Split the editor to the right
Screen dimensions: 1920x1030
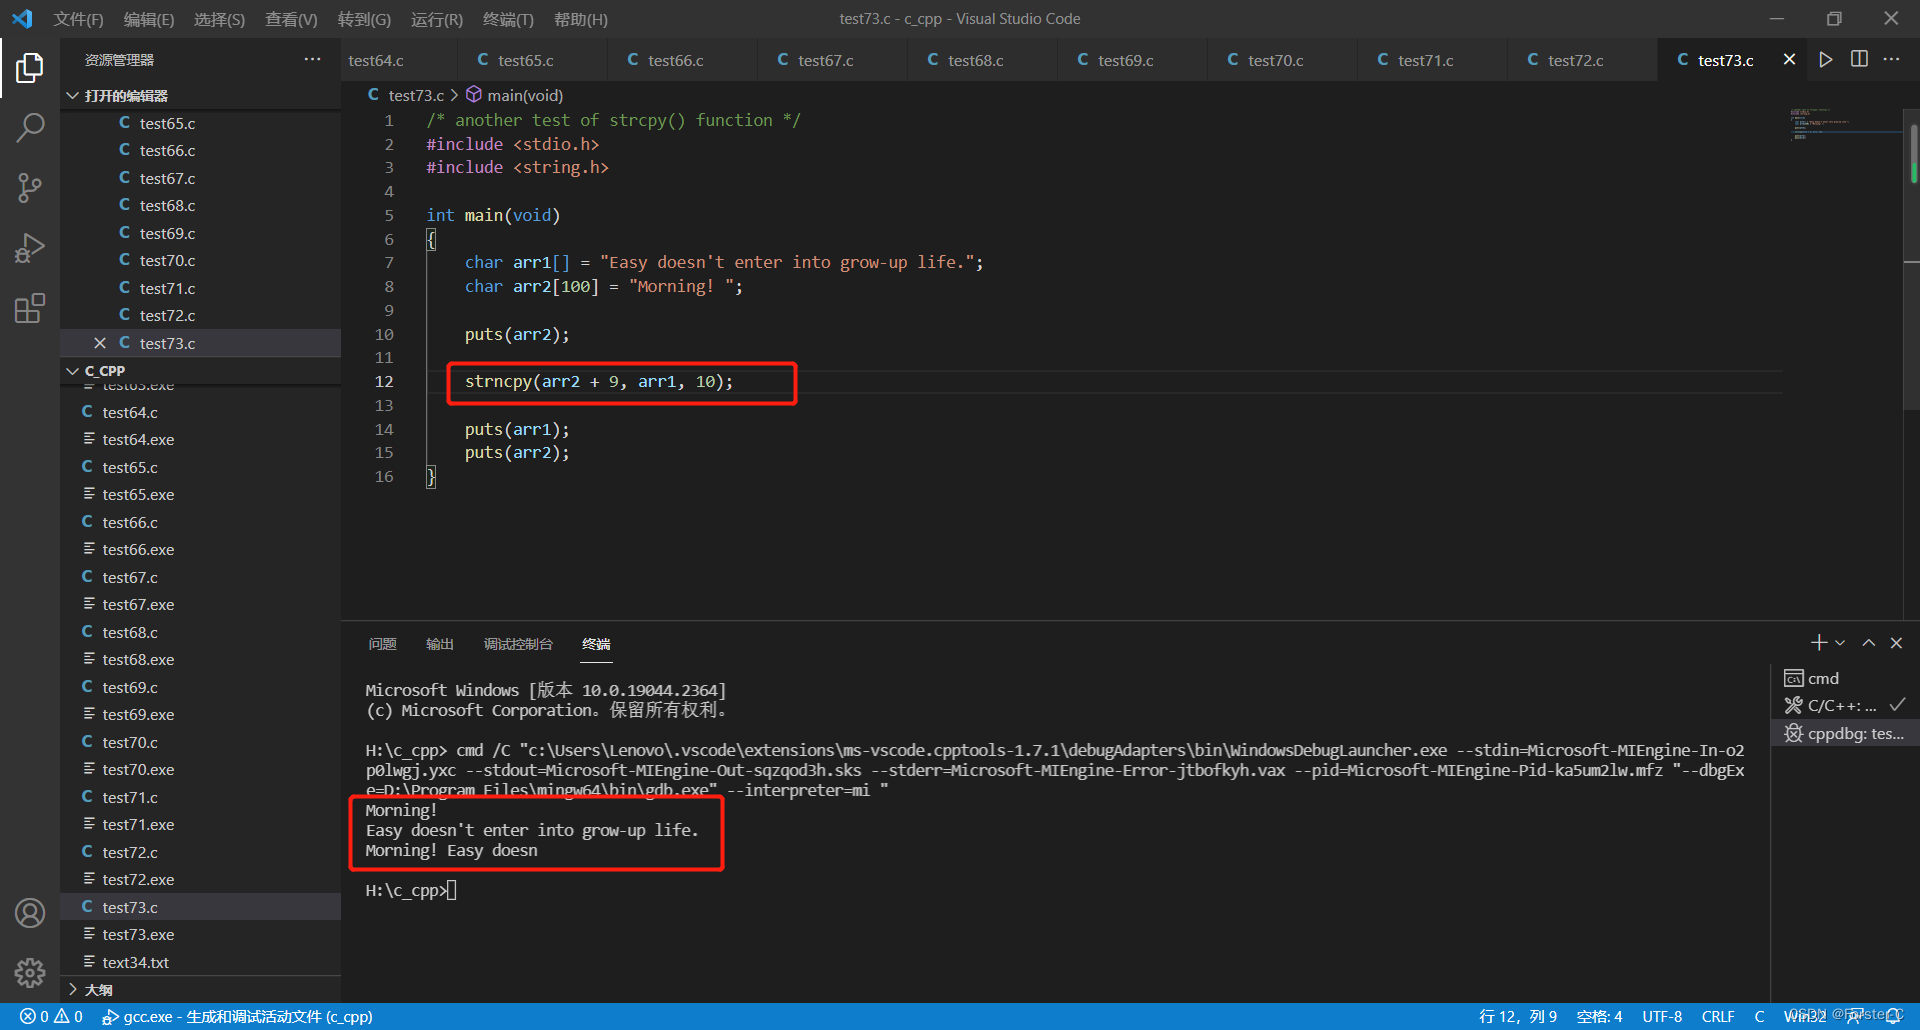(1859, 60)
